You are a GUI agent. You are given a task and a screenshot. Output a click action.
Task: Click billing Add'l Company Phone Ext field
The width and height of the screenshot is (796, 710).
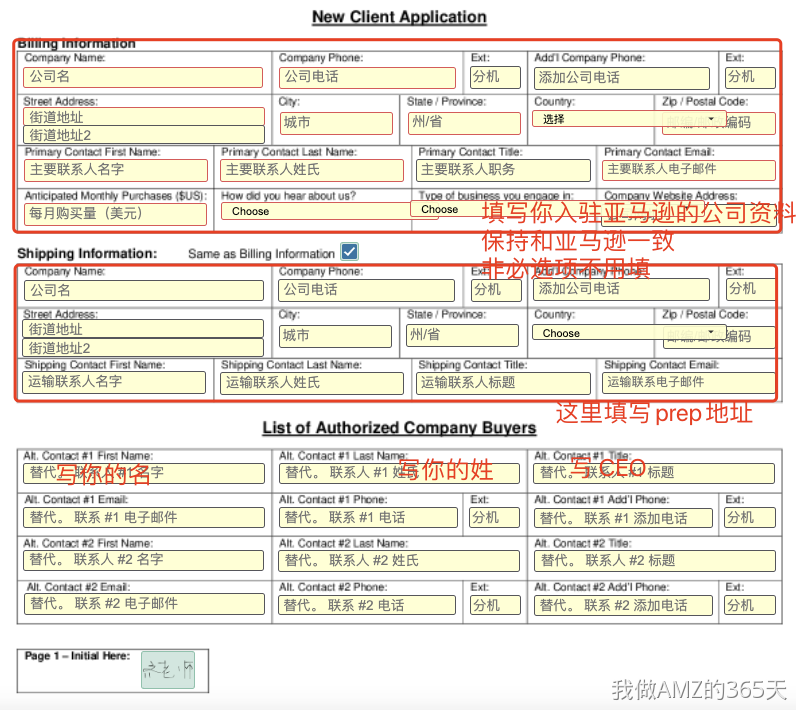click(x=750, y=78)
